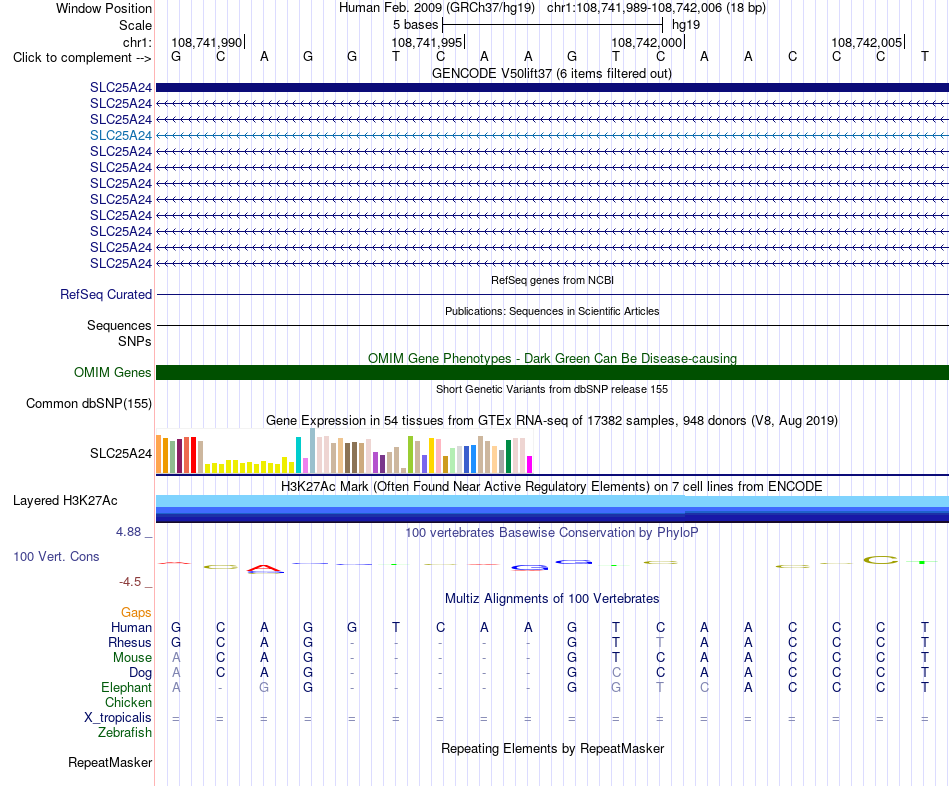Click position marker 108,742,000 on ruler
Screen dimensions: 950x786
[646, 42]
